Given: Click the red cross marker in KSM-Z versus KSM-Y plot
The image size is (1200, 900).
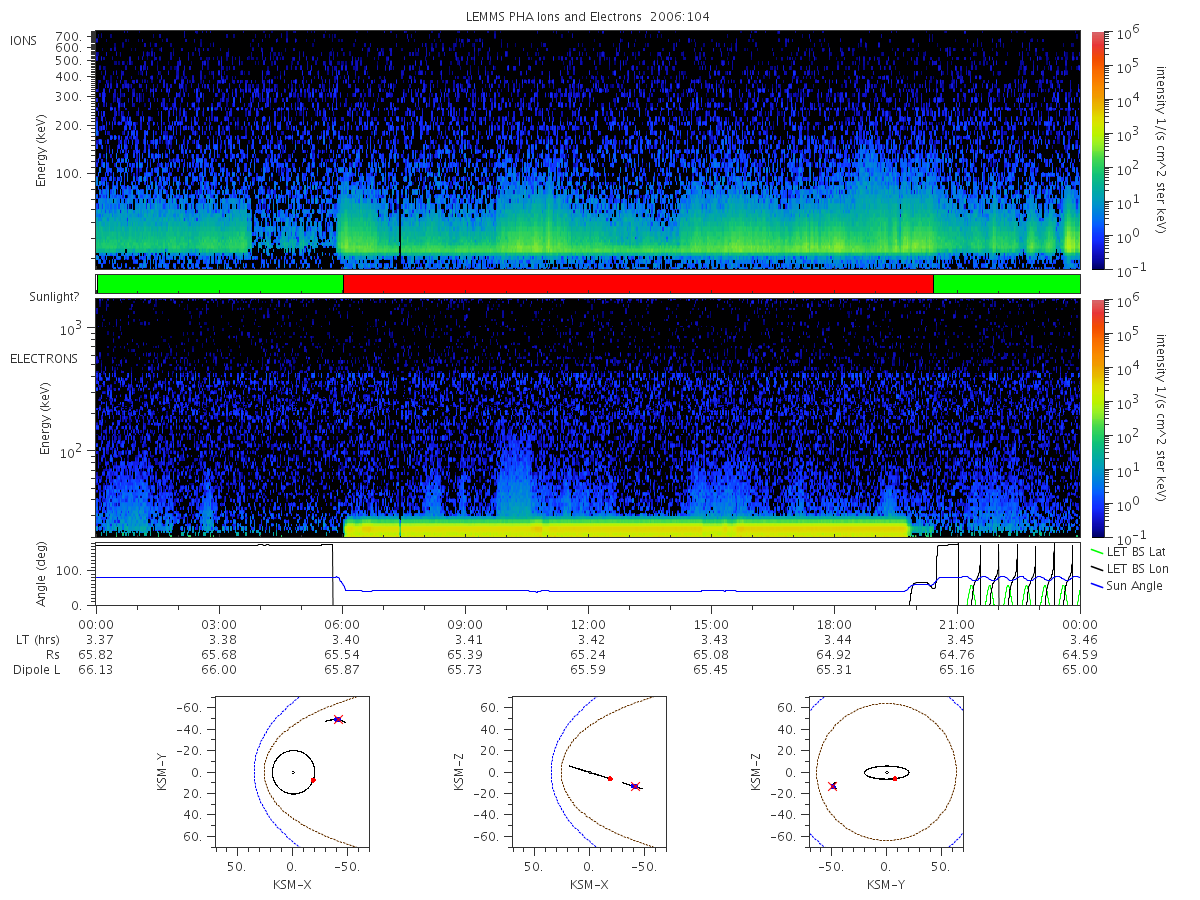Looking at the screenshot, I should click(832, 786).
